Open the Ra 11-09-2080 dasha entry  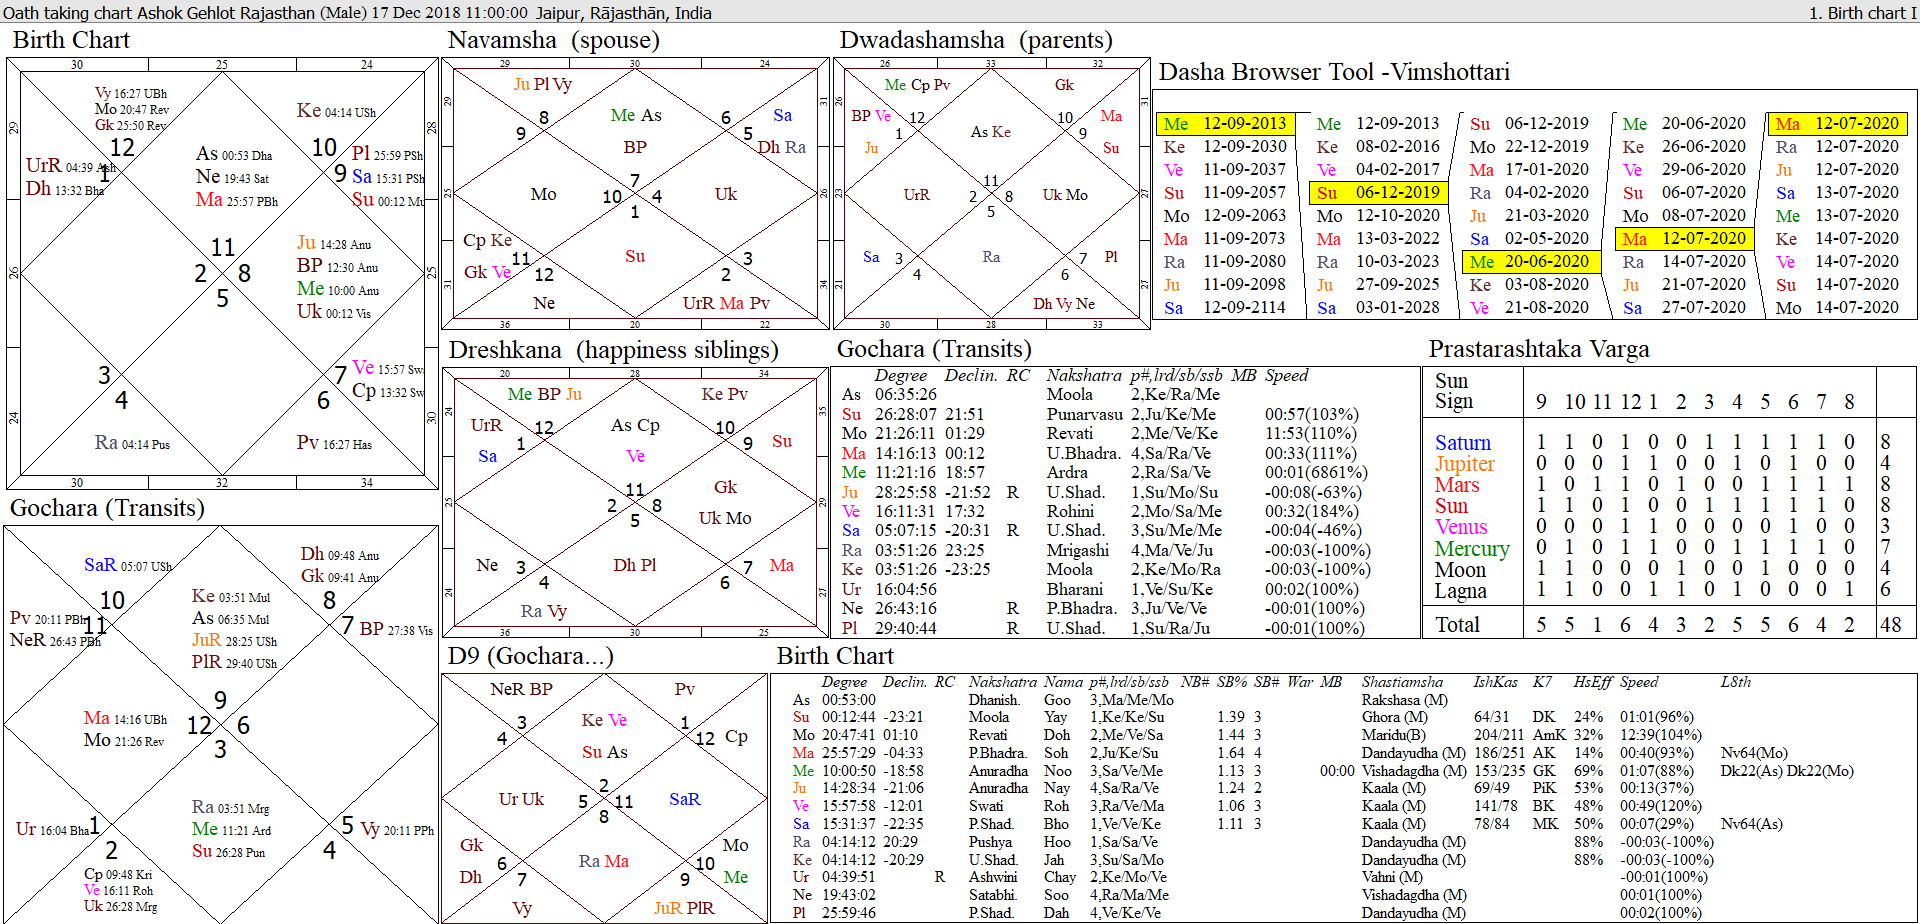click(1225, 261)
